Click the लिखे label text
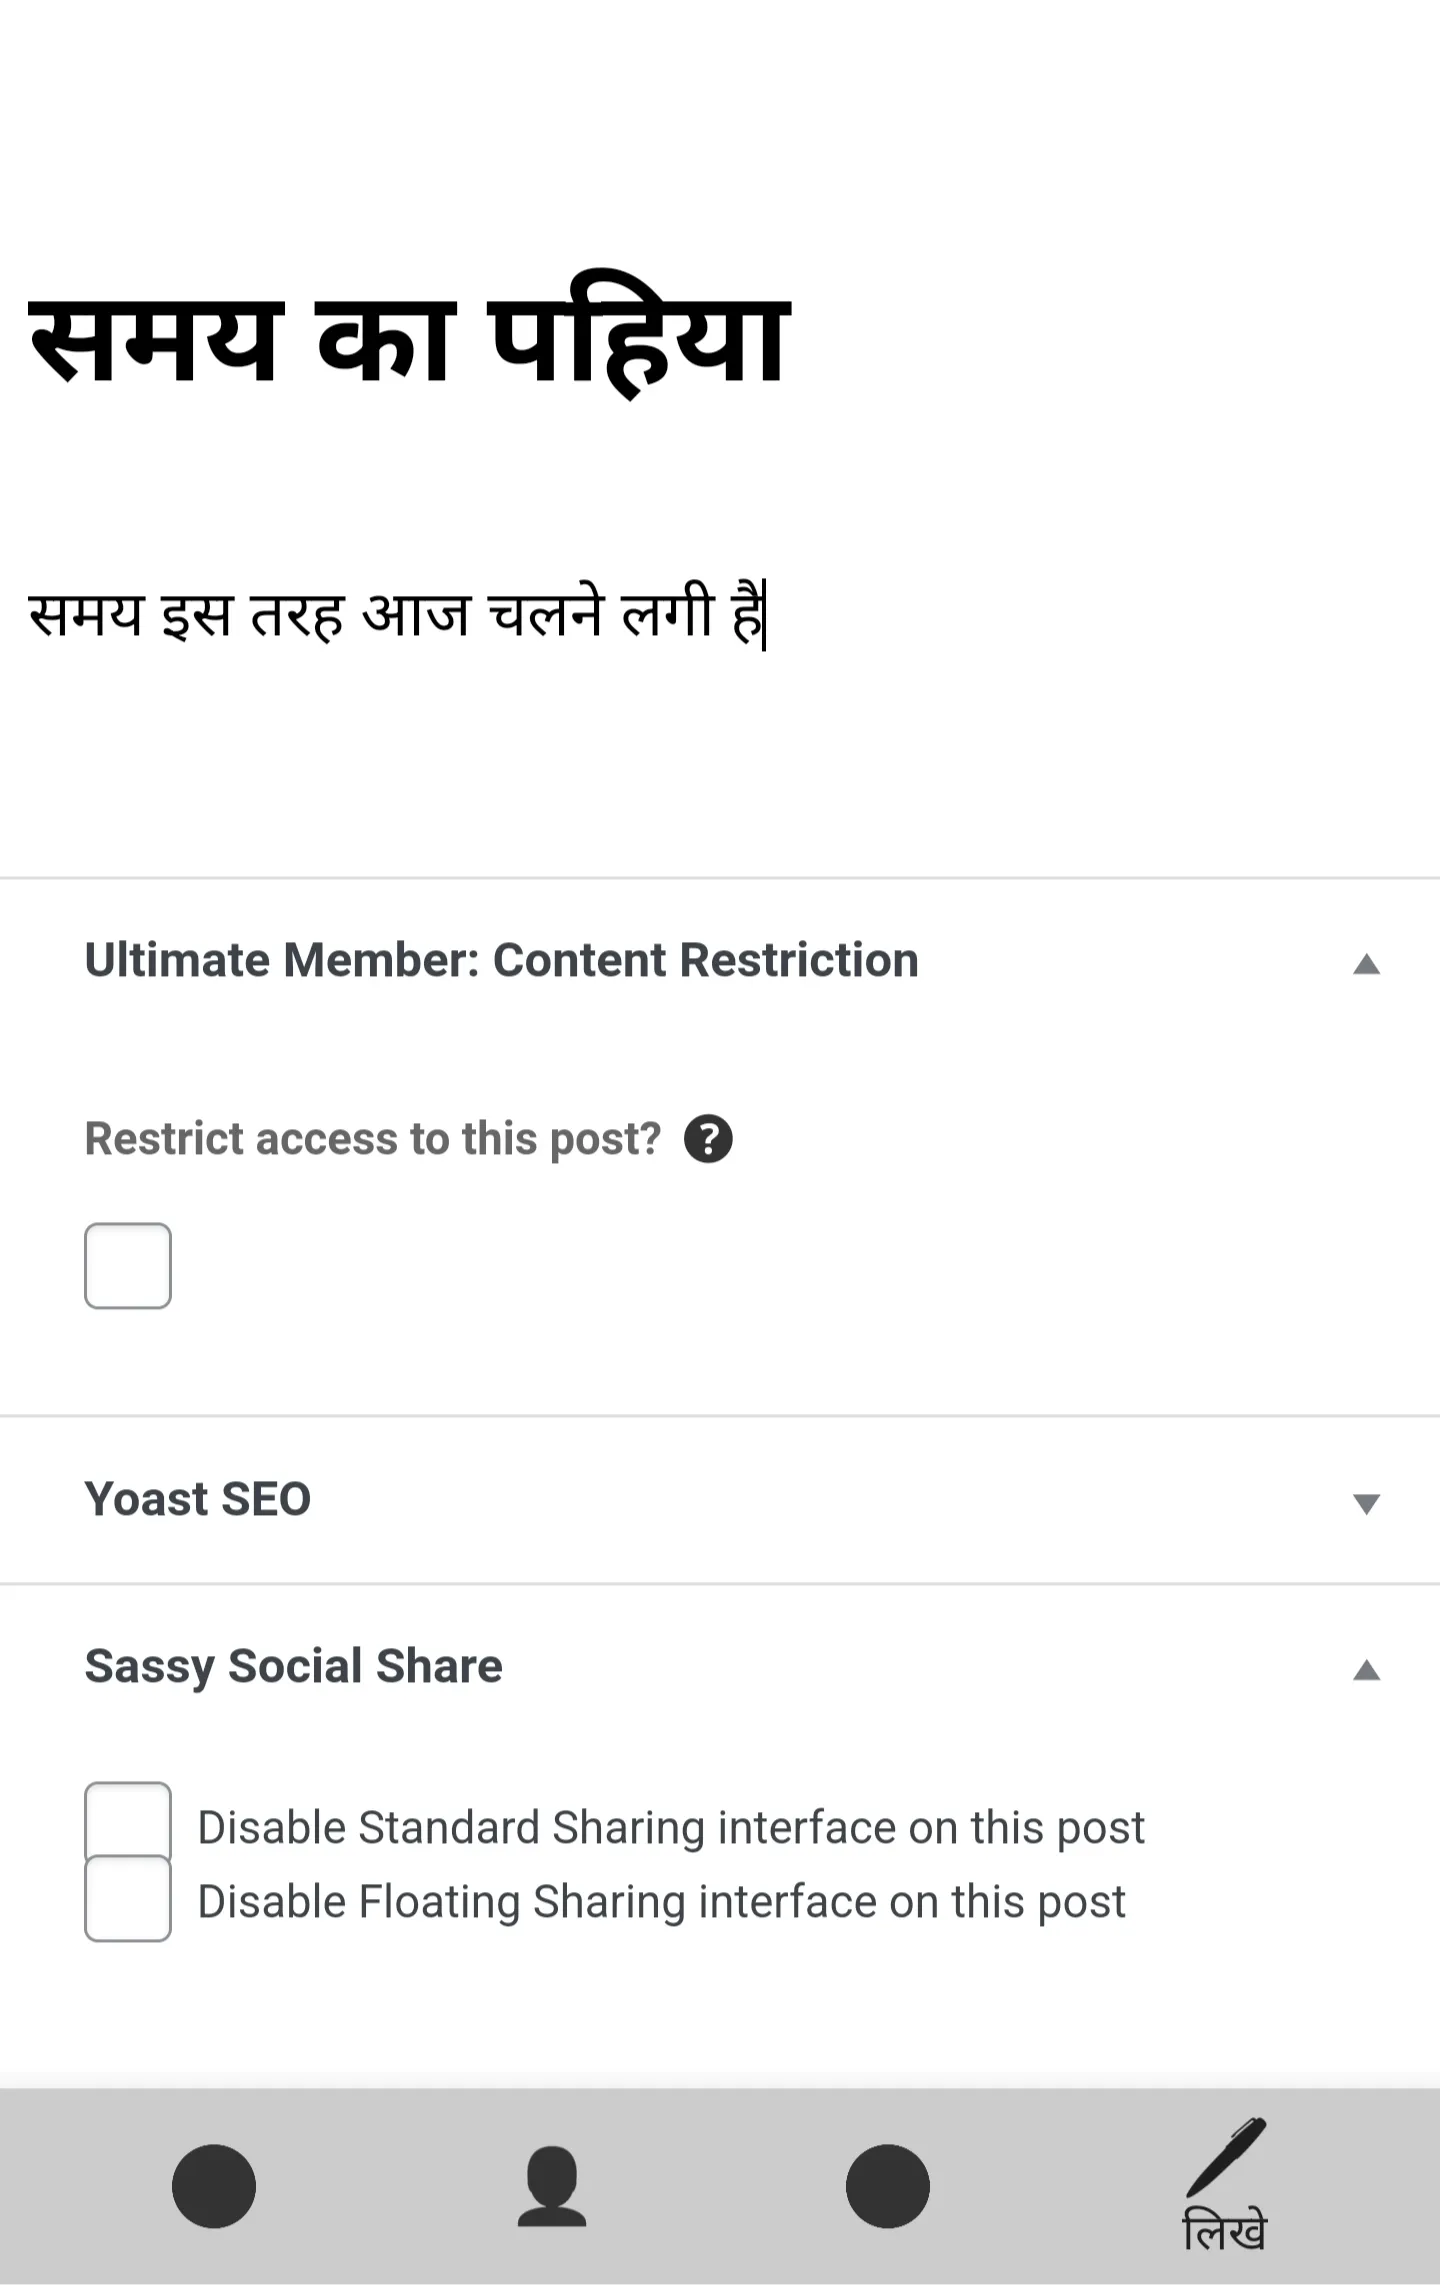 (1225, 2228)
